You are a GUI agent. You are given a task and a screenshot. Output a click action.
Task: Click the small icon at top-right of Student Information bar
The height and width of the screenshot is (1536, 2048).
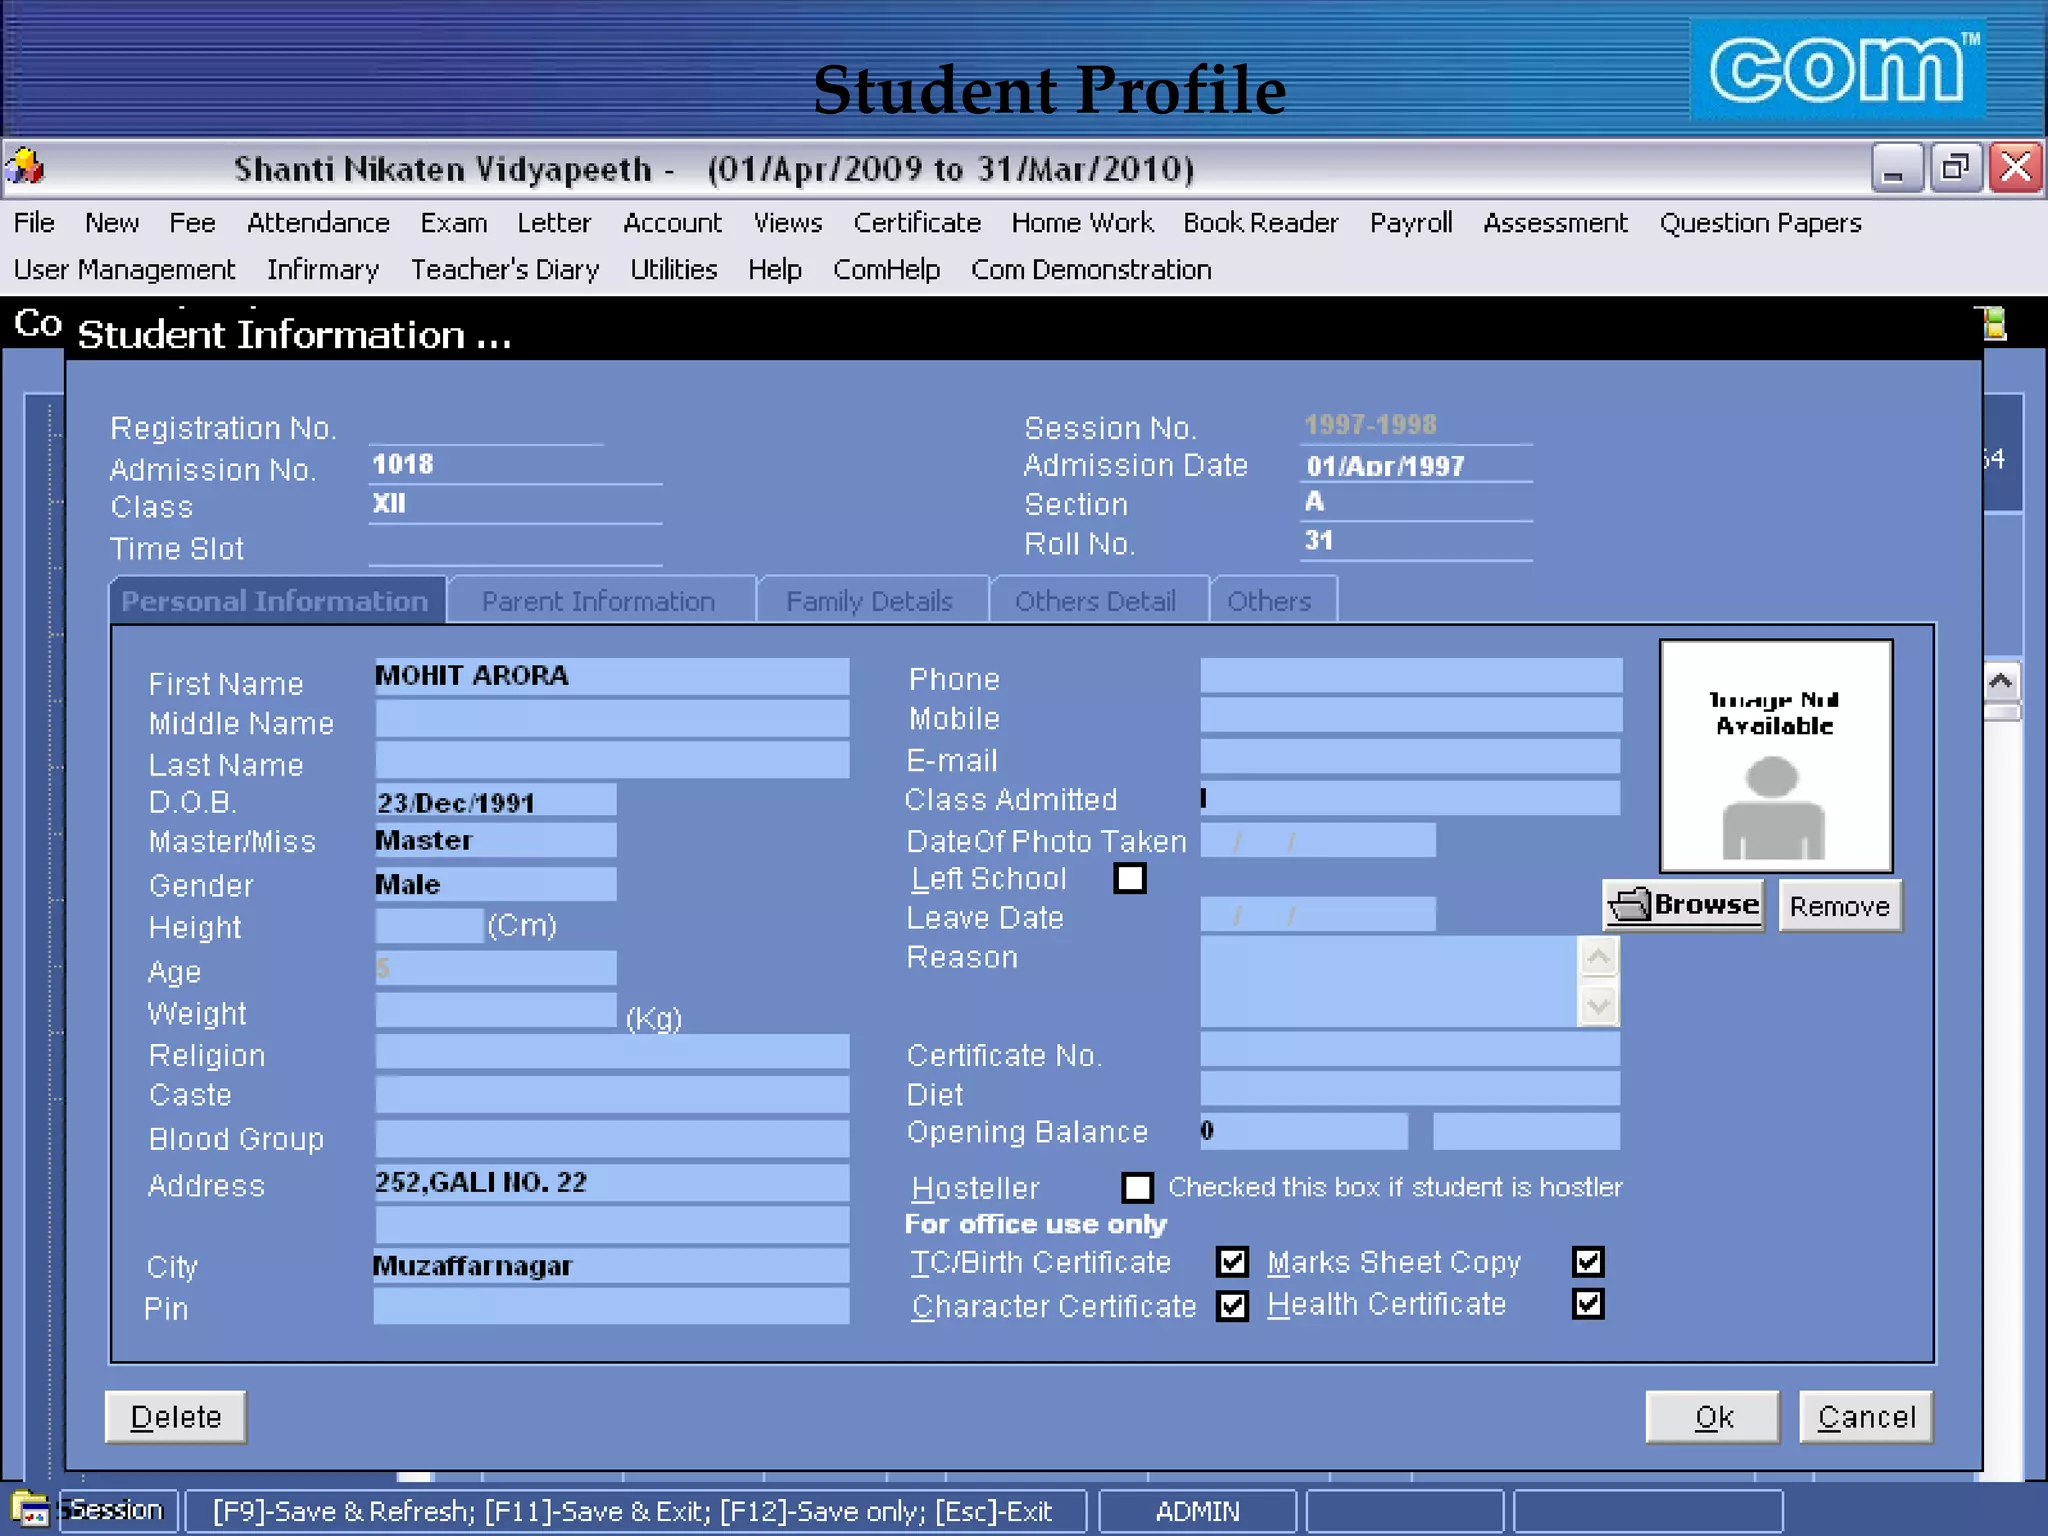pos(1994,324)
